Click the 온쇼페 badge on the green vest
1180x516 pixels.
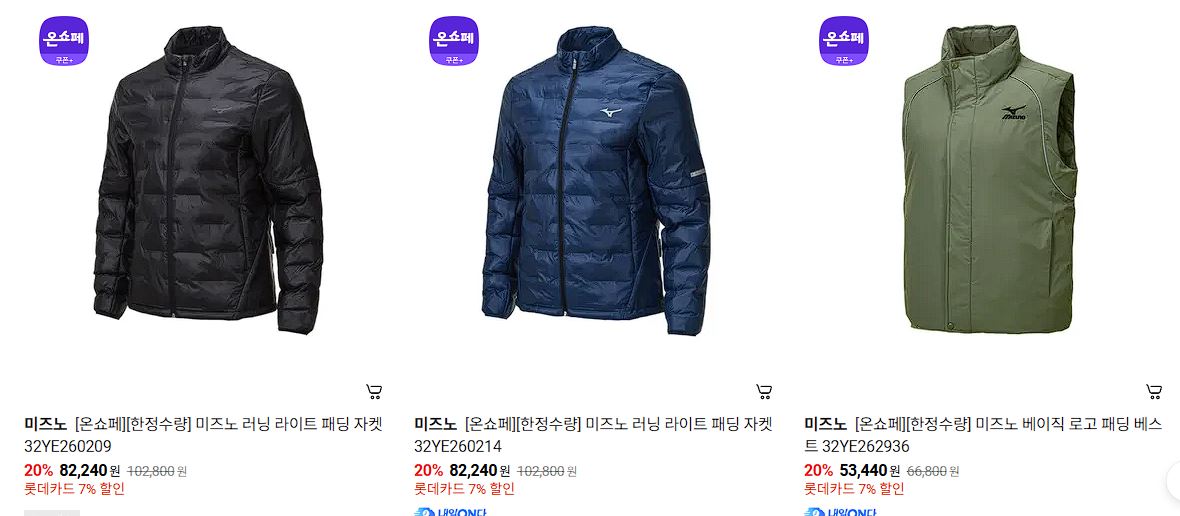click(x=844, y=41)
